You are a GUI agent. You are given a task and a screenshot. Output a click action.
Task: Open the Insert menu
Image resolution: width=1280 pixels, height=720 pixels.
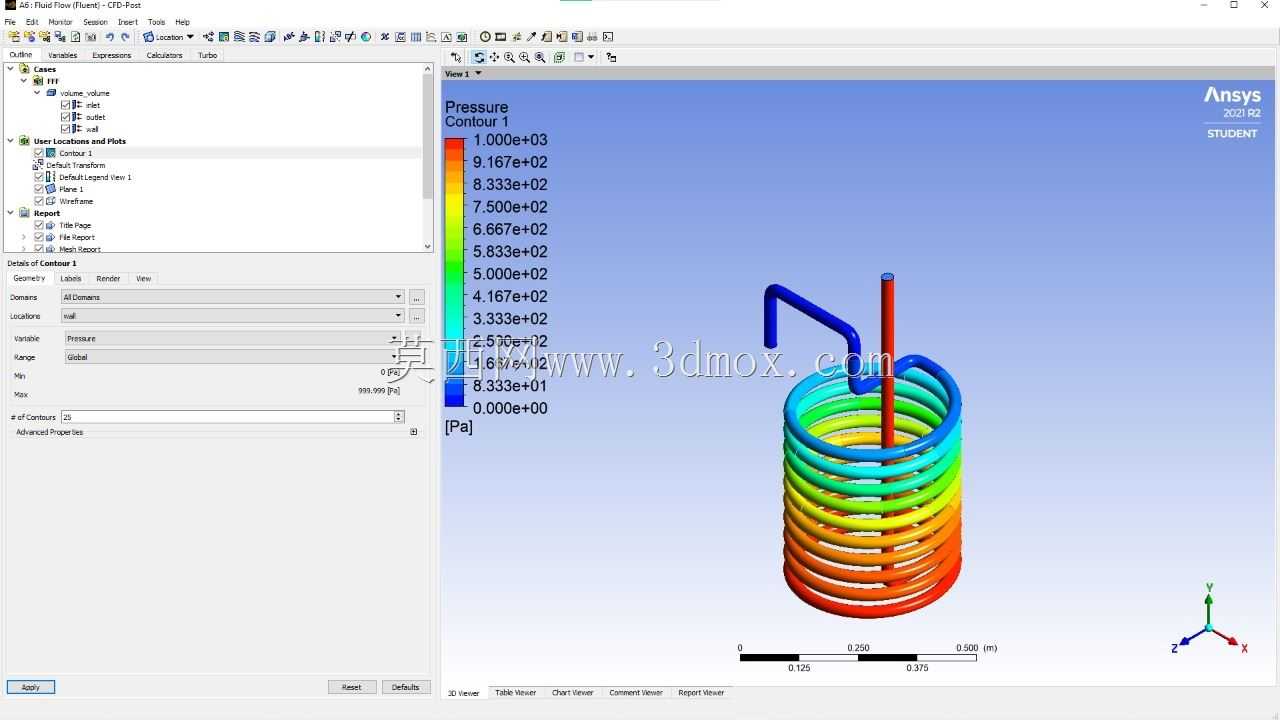click(128, 22)
